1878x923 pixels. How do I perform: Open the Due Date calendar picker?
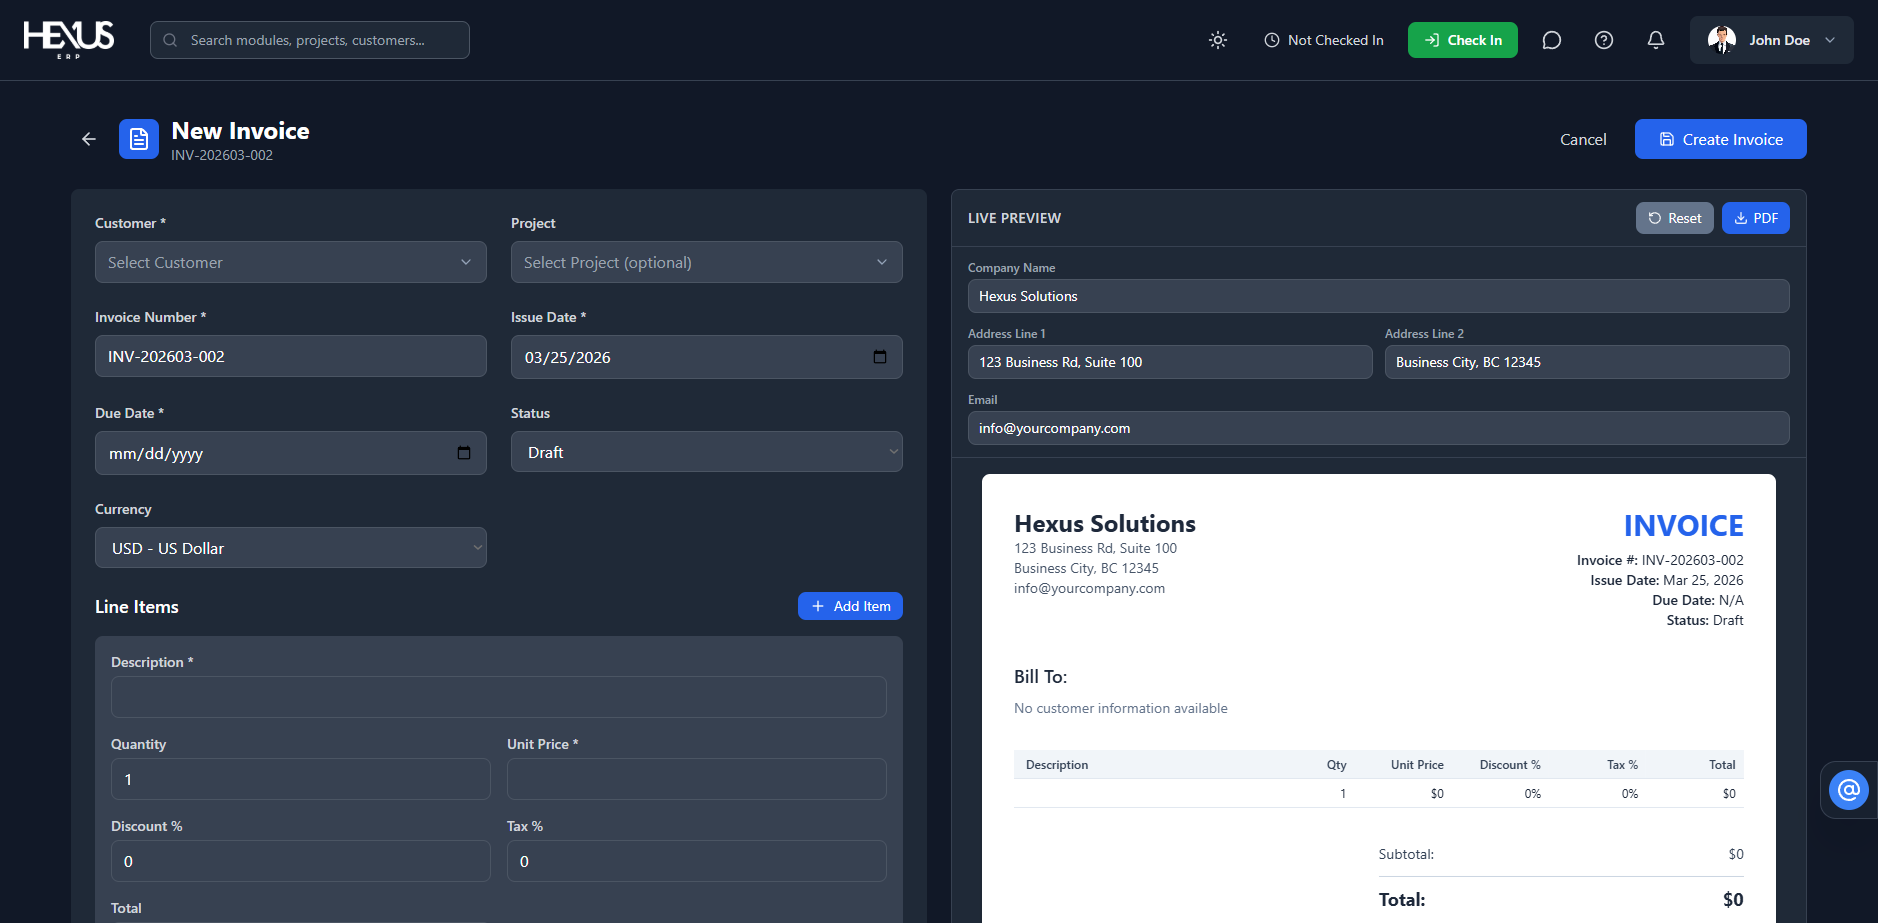click(464, 453)
